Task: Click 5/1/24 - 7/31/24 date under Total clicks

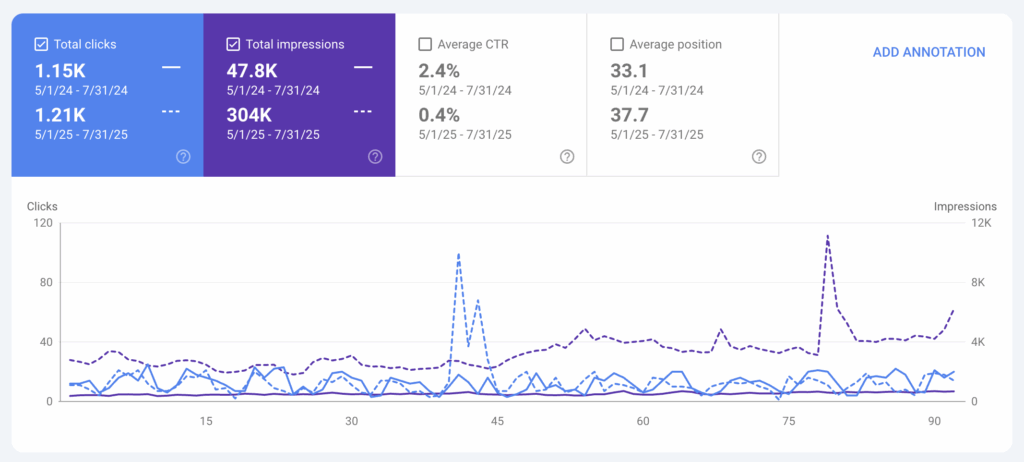Action: point(81,91)
